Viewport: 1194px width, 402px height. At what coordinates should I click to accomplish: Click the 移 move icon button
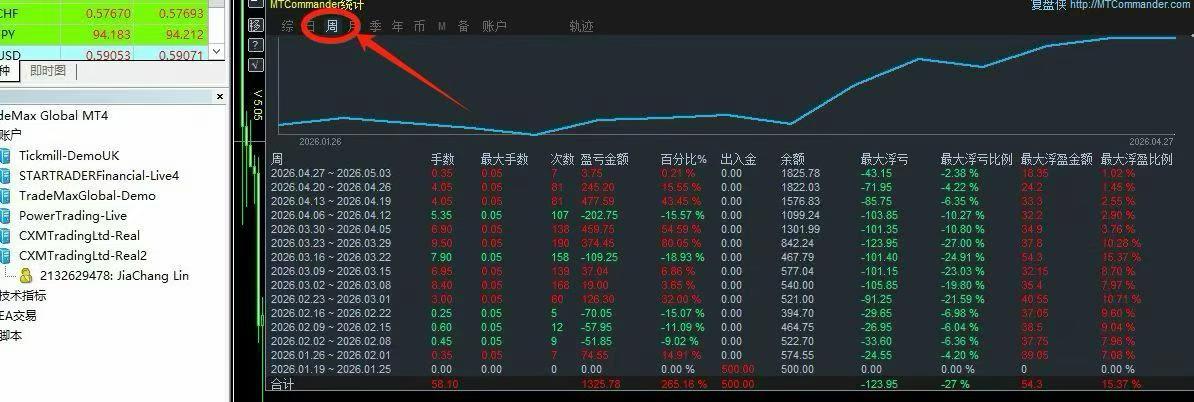(x=256, y=25)
